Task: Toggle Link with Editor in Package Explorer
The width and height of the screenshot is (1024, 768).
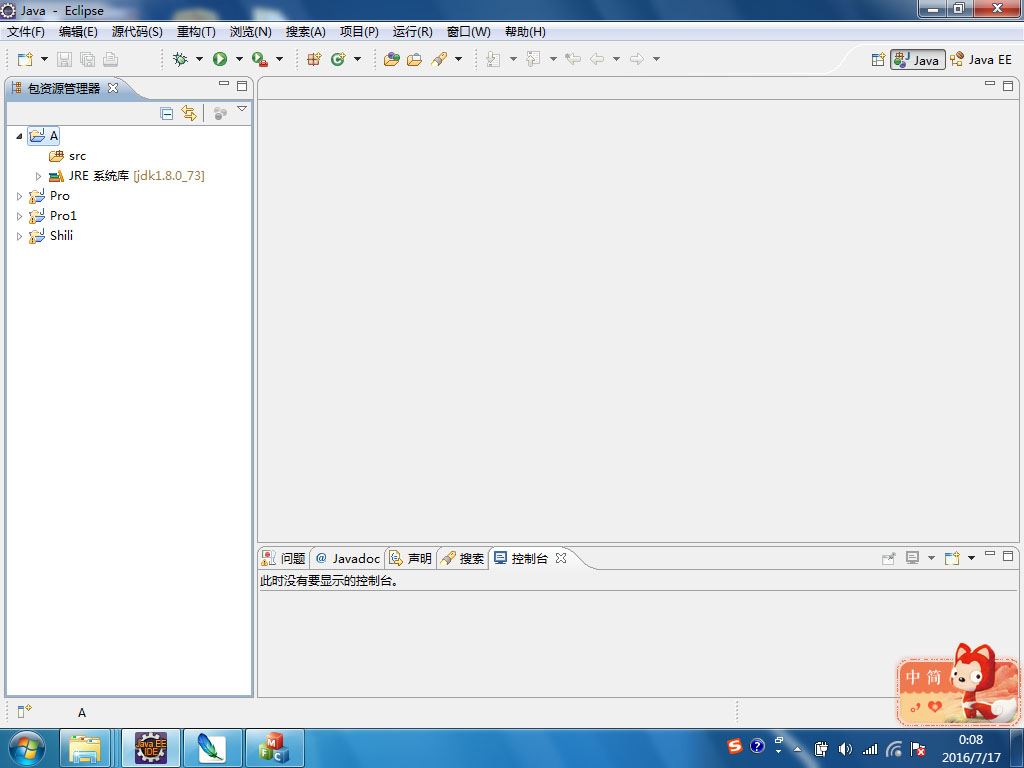Action: click(189, 114)
